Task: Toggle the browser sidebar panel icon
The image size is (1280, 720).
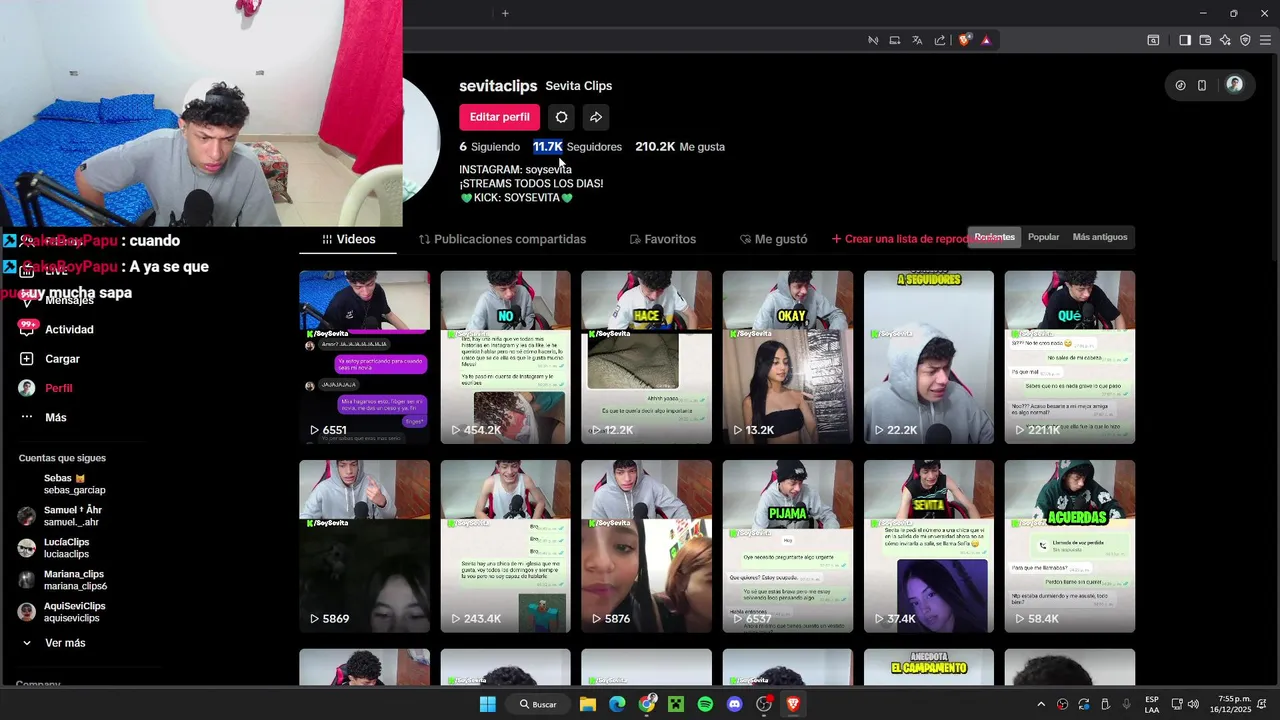Action: 1185,40
